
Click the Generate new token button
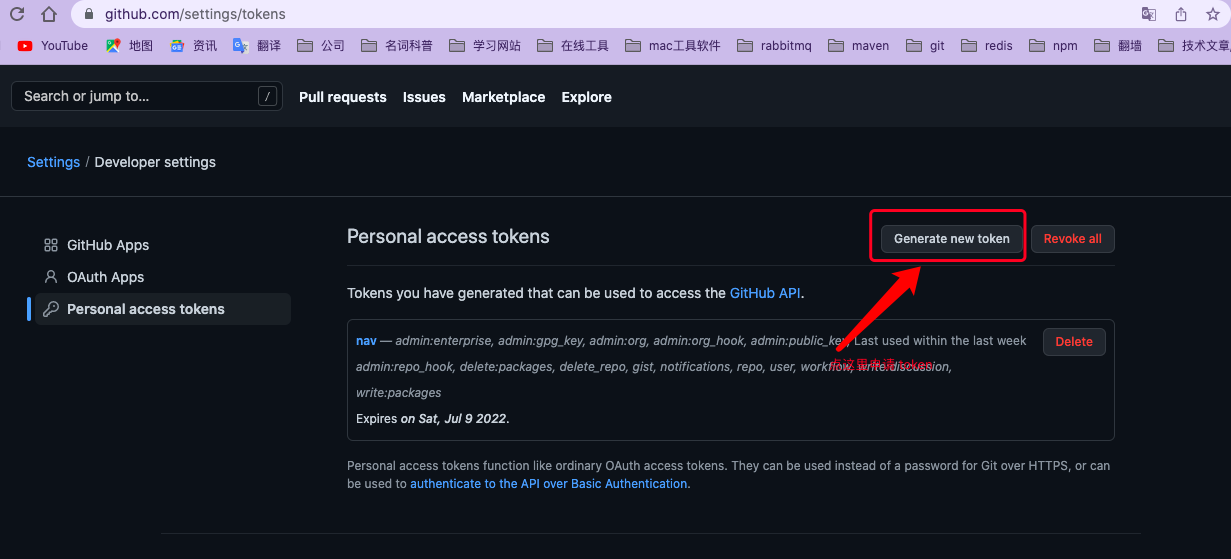tap(952, 239)
